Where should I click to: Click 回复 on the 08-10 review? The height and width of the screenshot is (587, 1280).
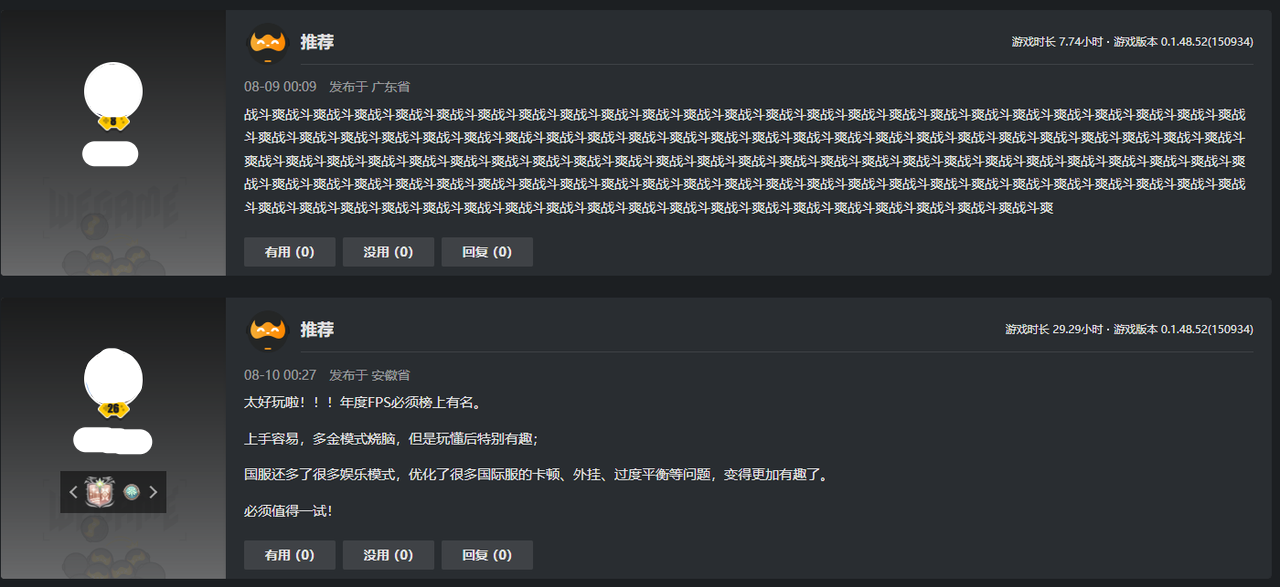[x=487, y=555]
